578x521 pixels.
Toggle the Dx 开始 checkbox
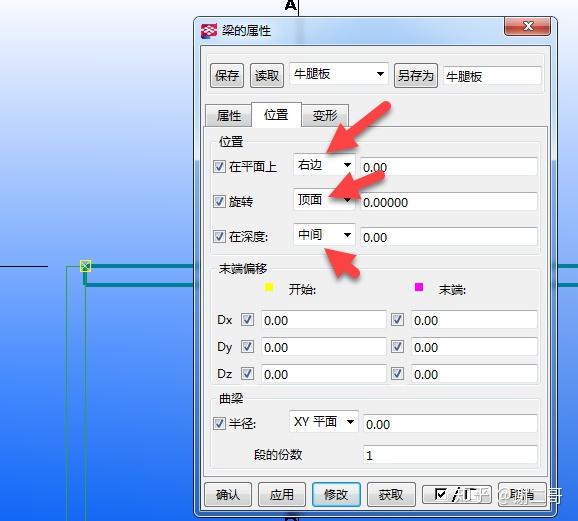point(247,320)
